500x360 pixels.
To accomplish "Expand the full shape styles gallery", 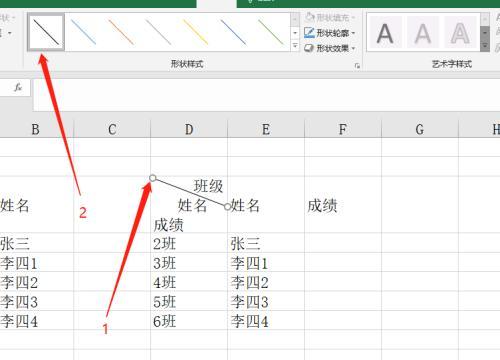I will [x=295, y=45].
